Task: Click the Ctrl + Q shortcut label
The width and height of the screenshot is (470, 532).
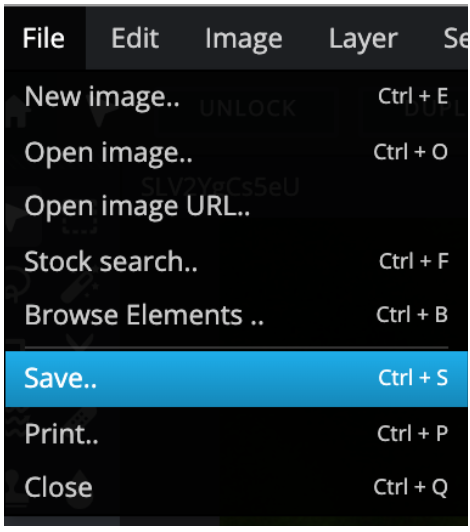Action: [411, 487]
